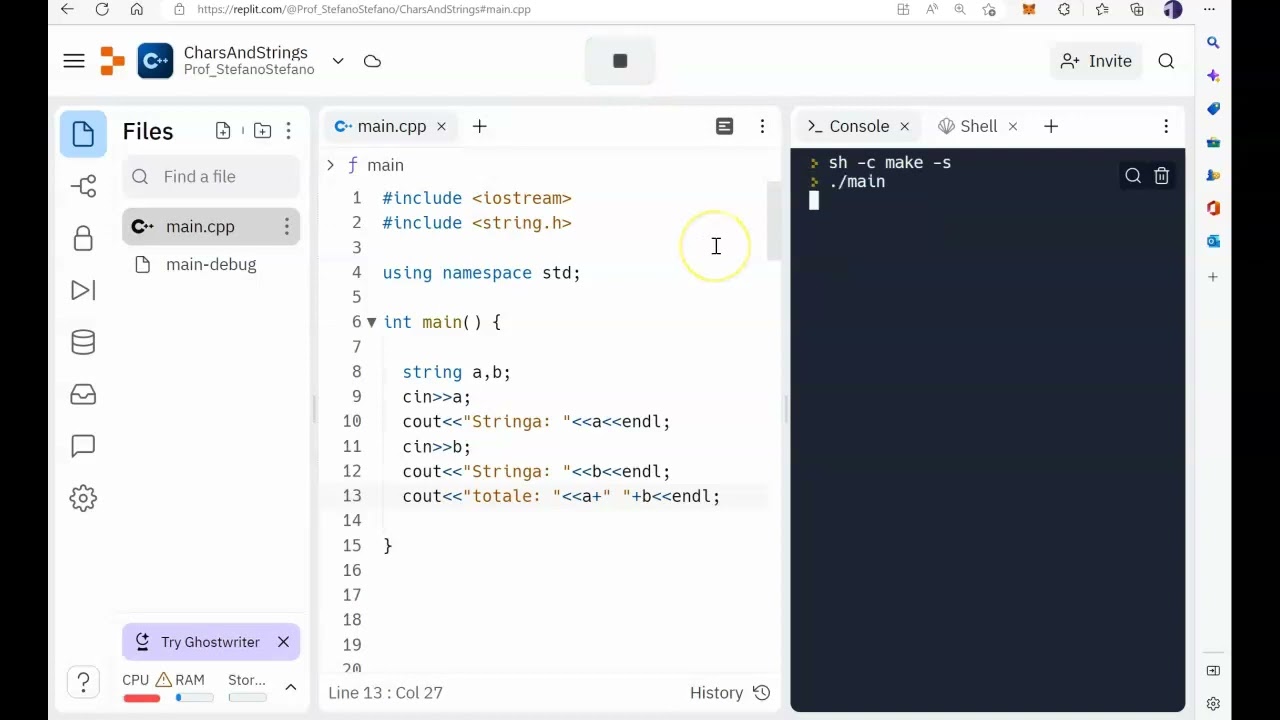Go back in the browser
This screenshot has height=720, width=1280.
pos(67,9)
